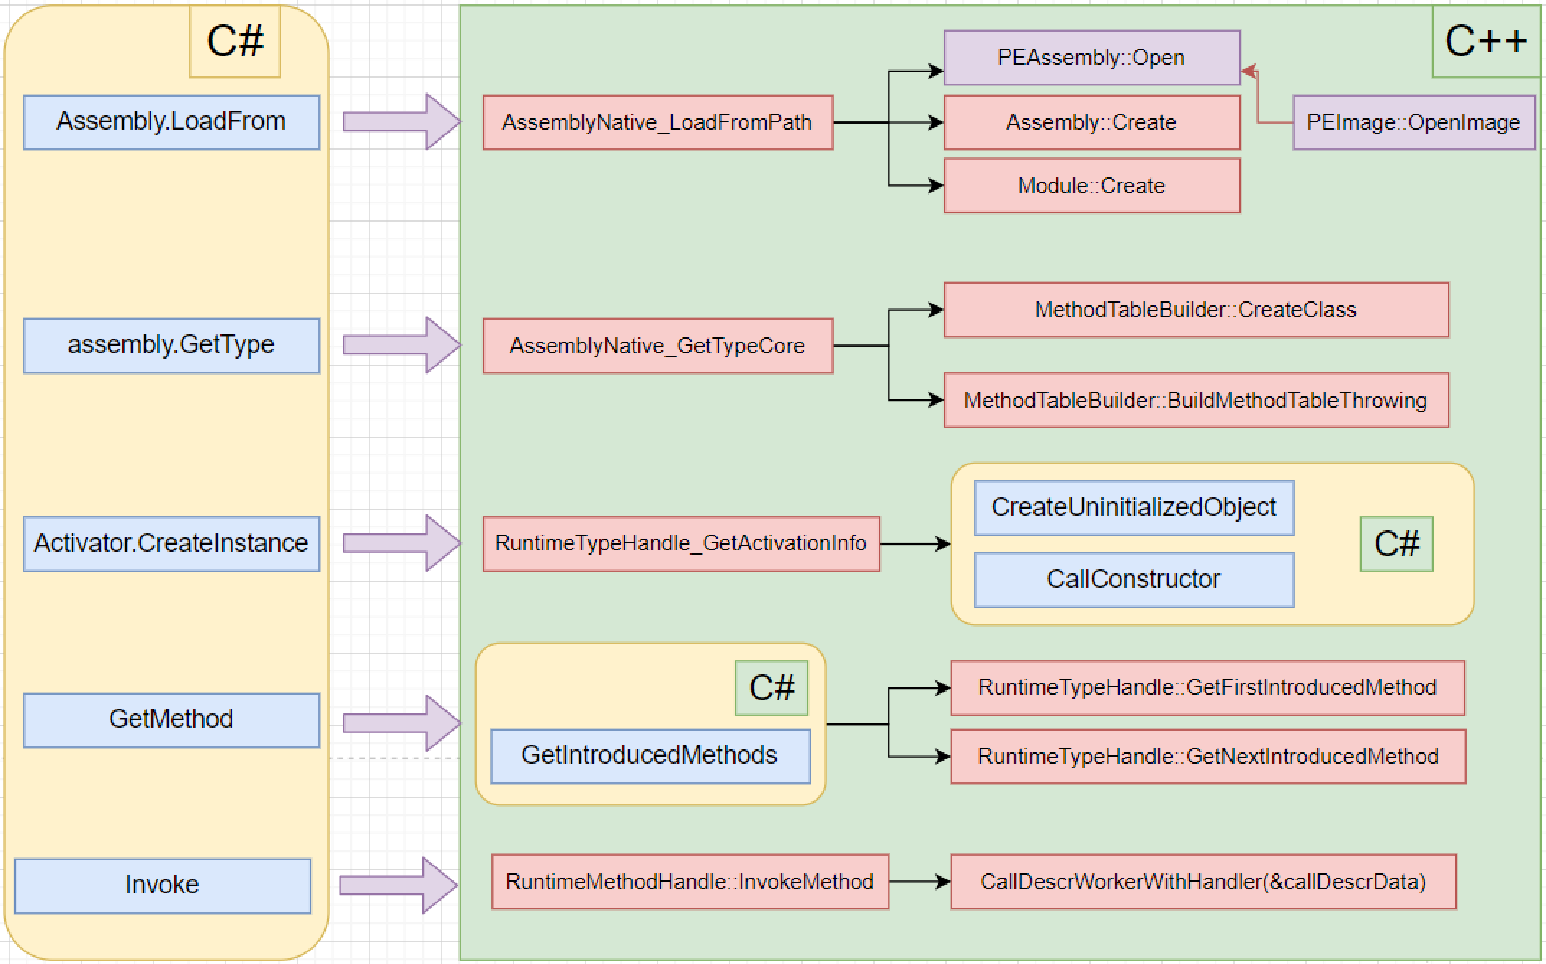
Task: Select the Invoke box
Action: 162,885
